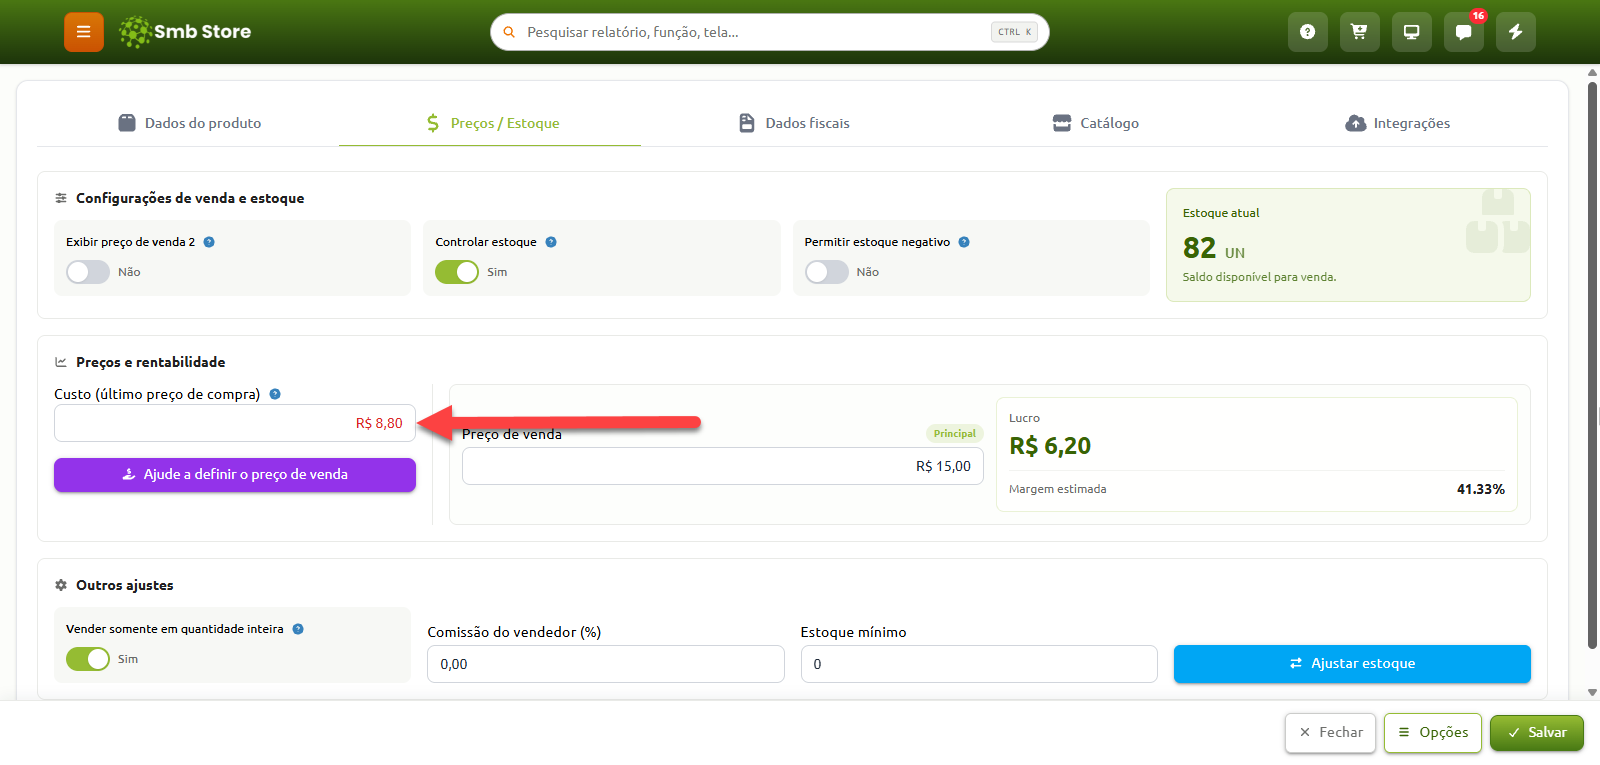Click the info icon beside Controlar estoque

551,242
